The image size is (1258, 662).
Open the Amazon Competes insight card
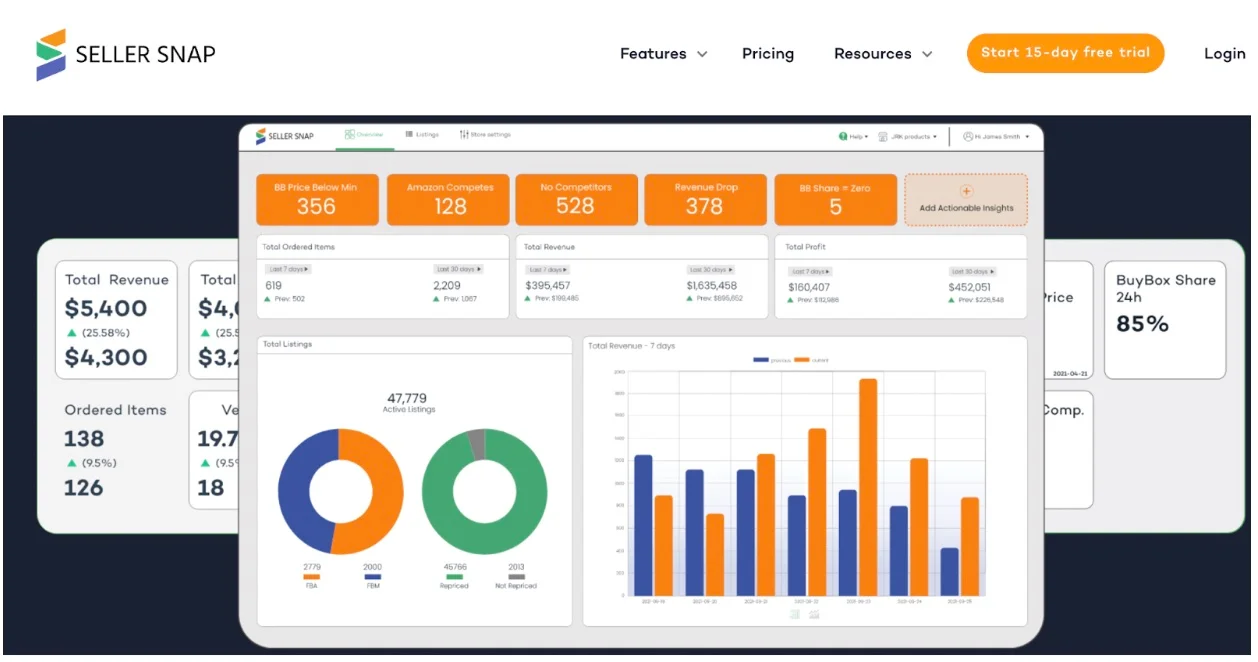coord(450,200)
